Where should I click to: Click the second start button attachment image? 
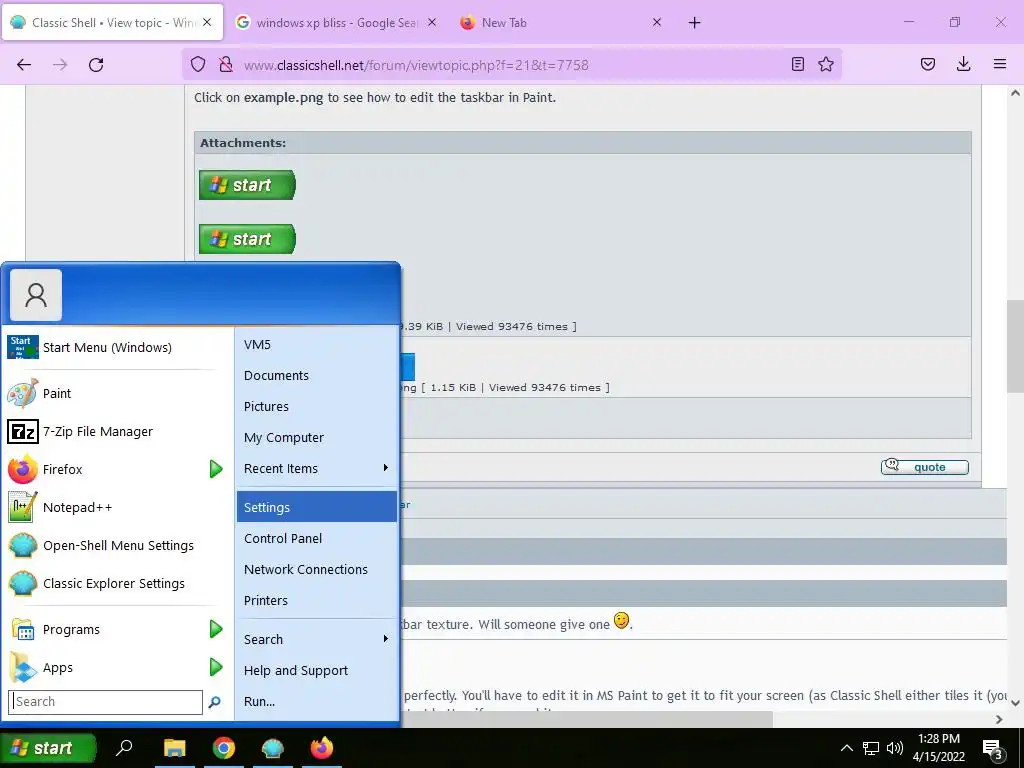[248, 239]
